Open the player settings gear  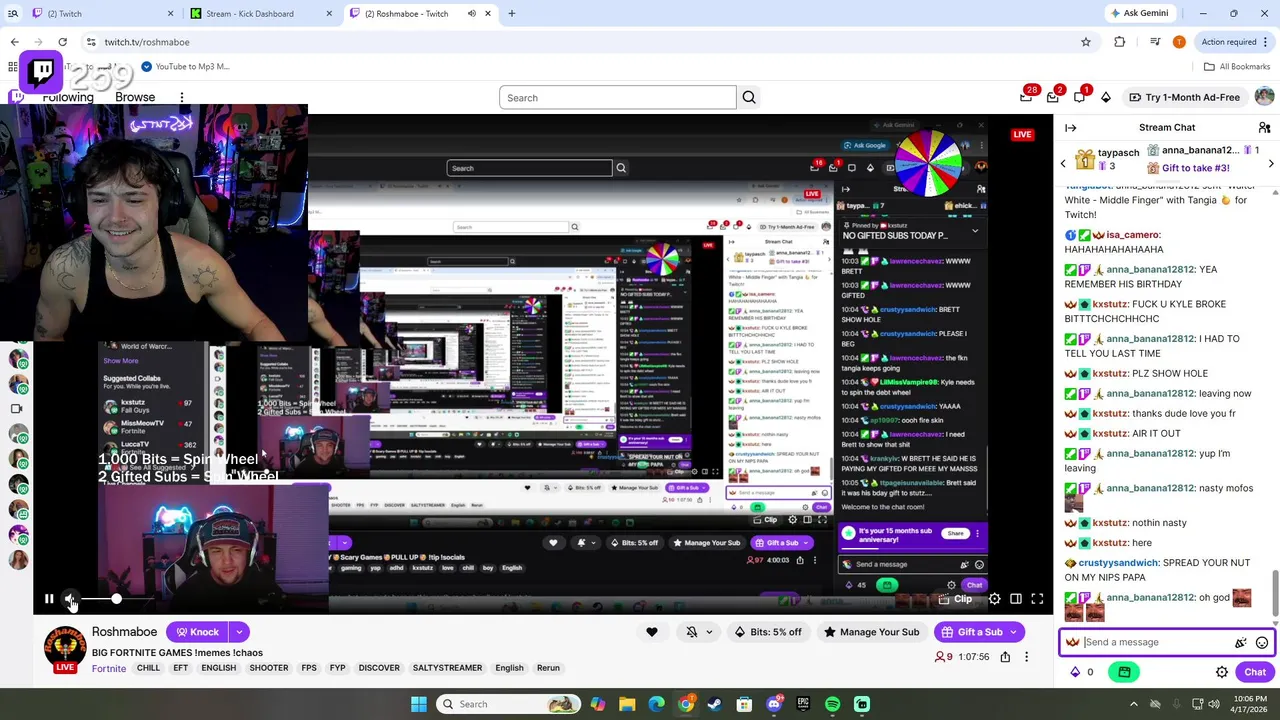point(994,599)
